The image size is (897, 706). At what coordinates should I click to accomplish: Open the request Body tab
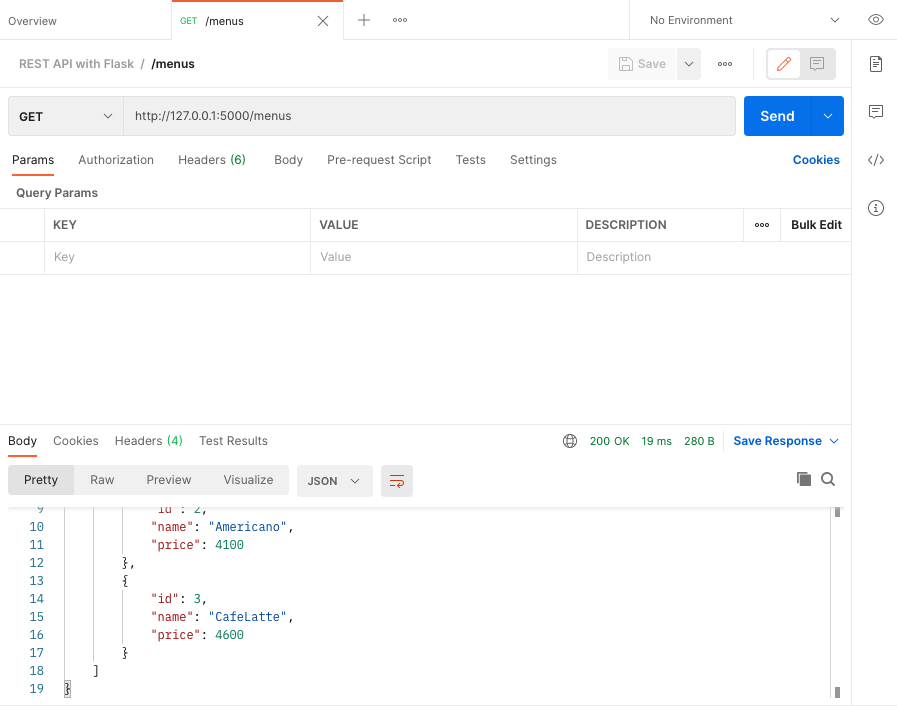click(288, 160)
